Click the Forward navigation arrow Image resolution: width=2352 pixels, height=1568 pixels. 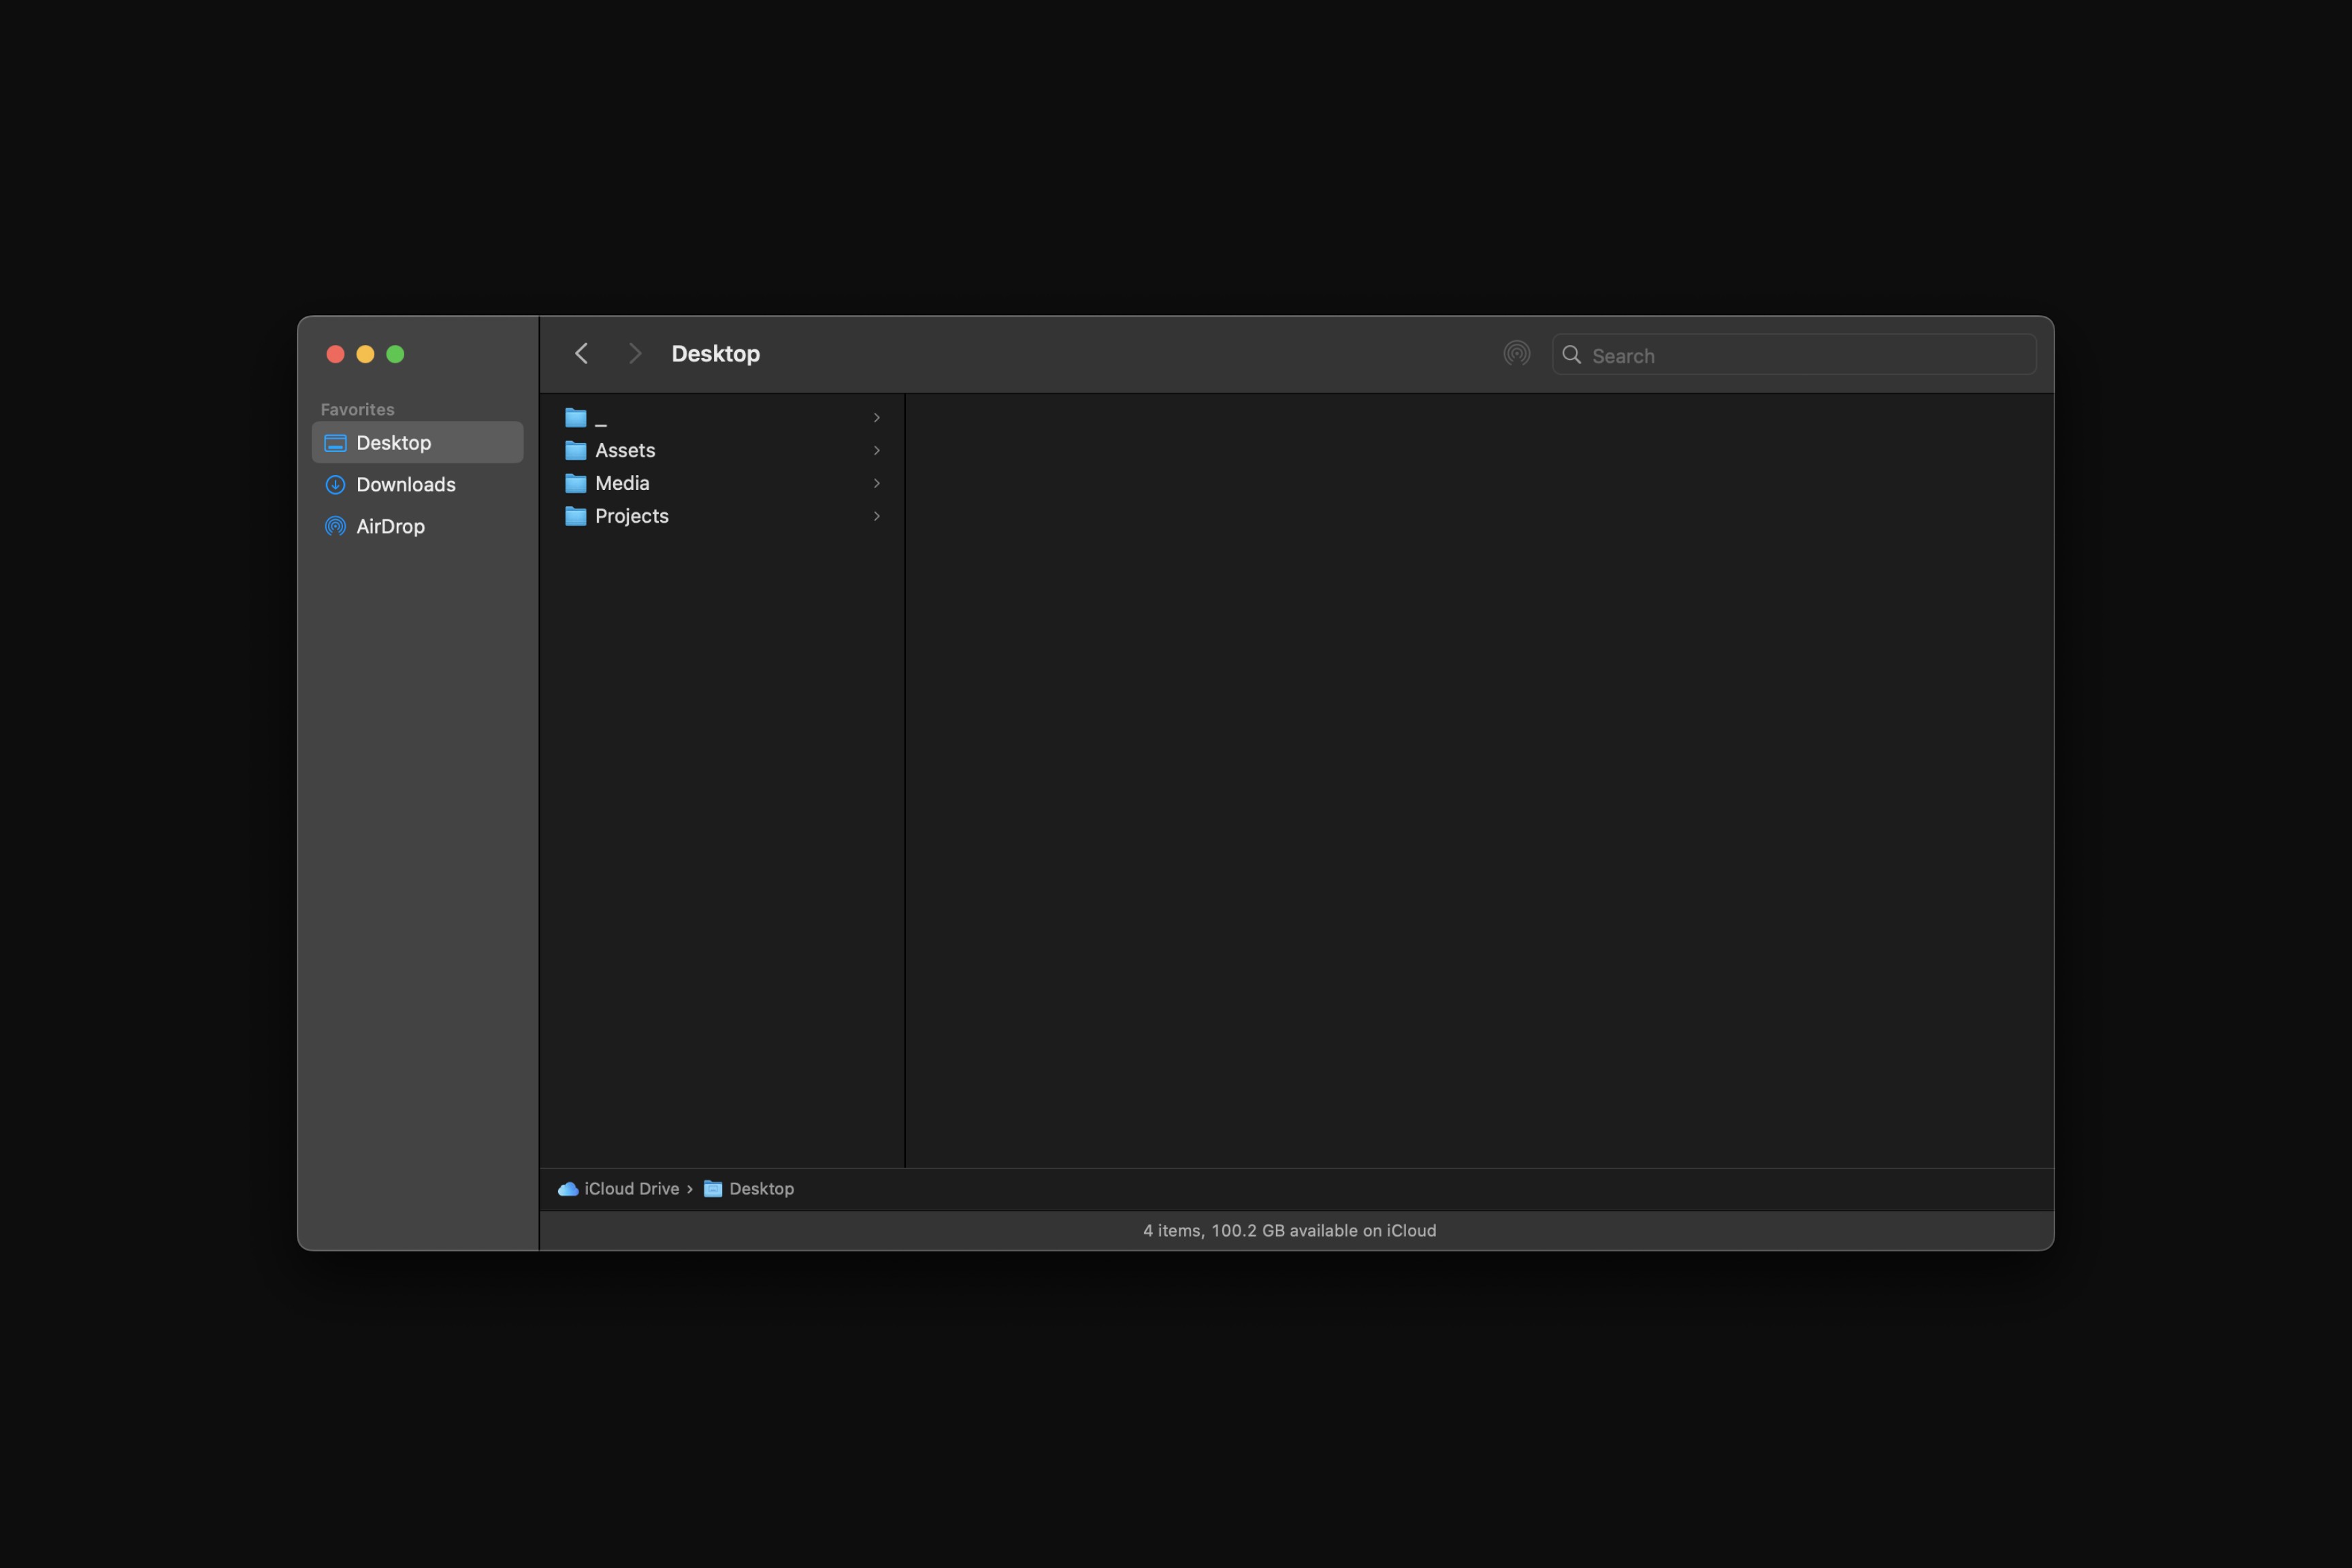634,354
